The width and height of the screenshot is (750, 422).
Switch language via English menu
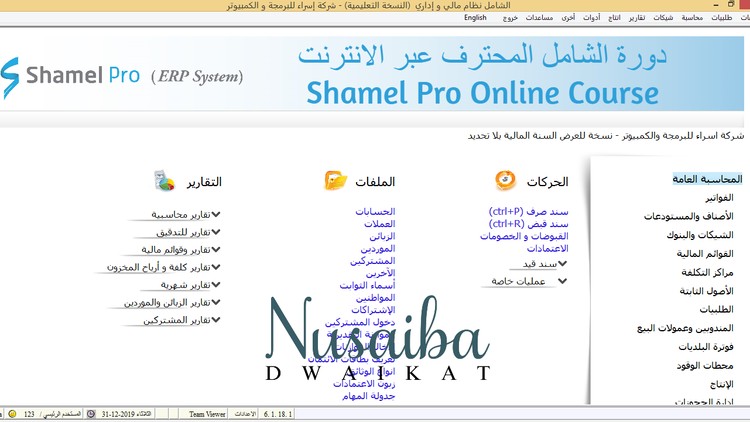(475, 18)
